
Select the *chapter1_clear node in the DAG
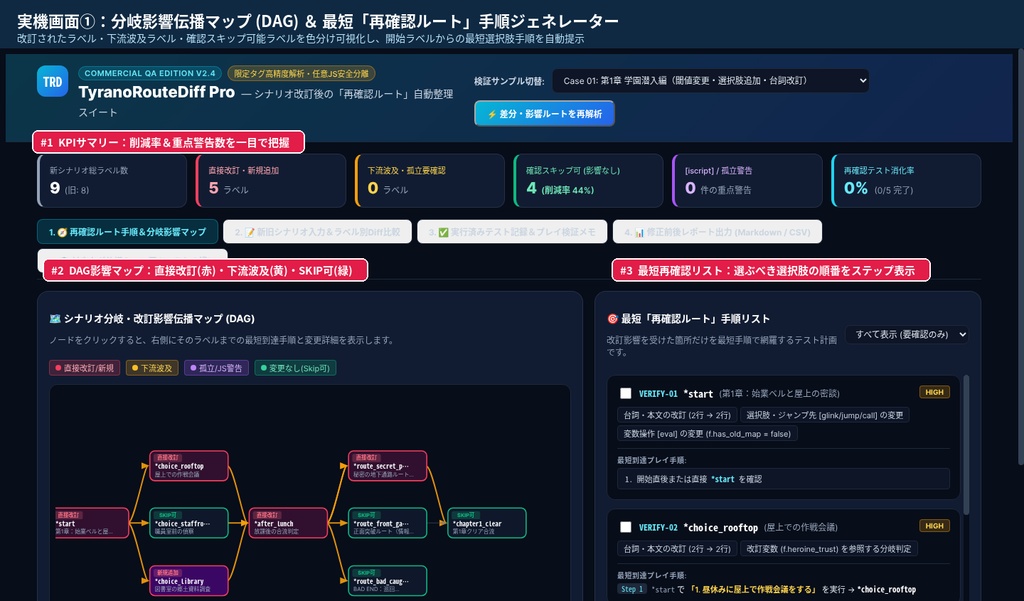(x=487, y=523)
